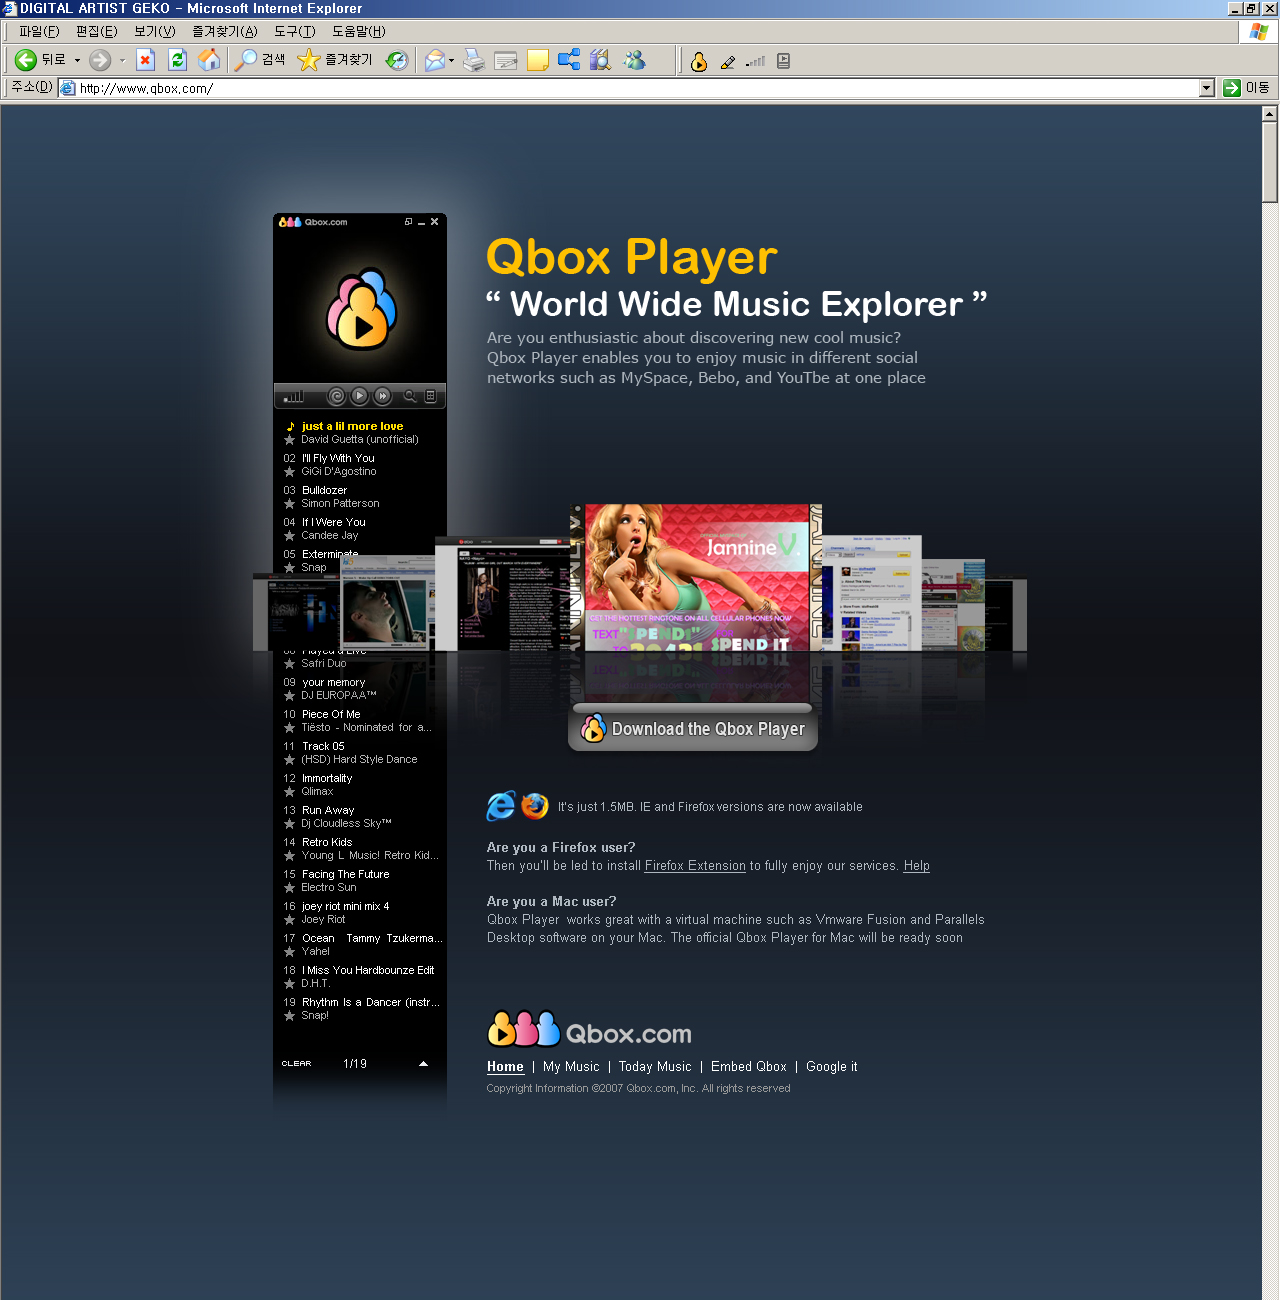Click the magnifier search icon in player
The image size is (1280, 1300).
pyautogui.click(x=410, y=396)
